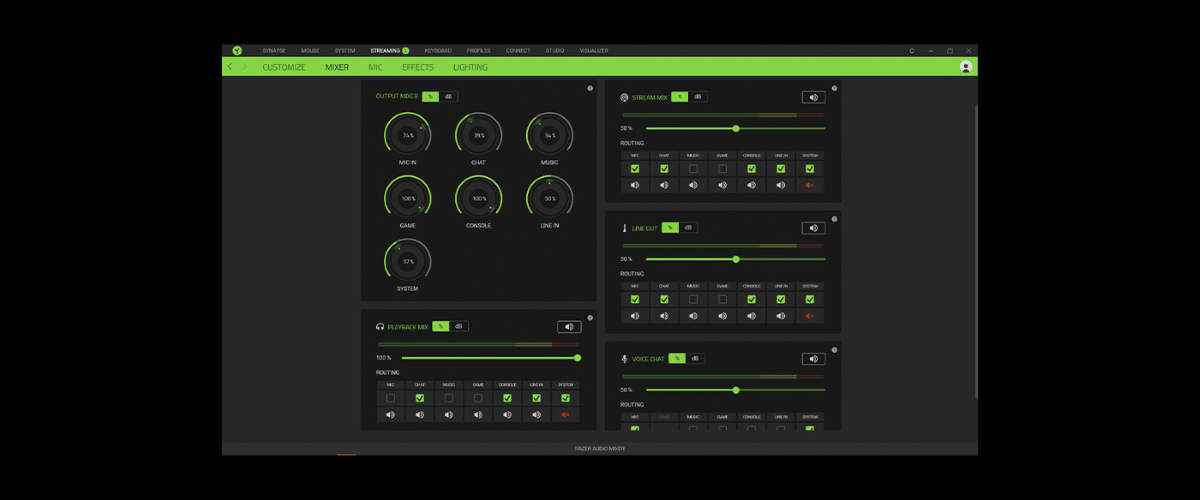Mute LINE IN channel in Stream Mix routing
The image size is (1200, 500).
(780, 185)
